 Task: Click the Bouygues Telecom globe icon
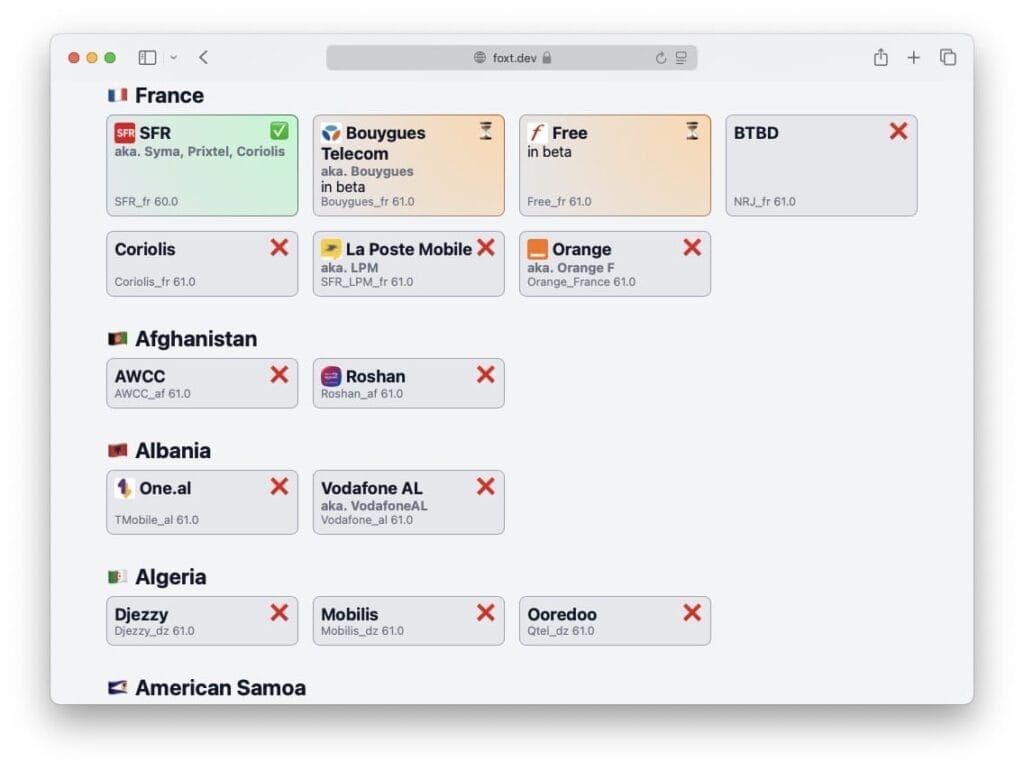[x=330, y=131]
